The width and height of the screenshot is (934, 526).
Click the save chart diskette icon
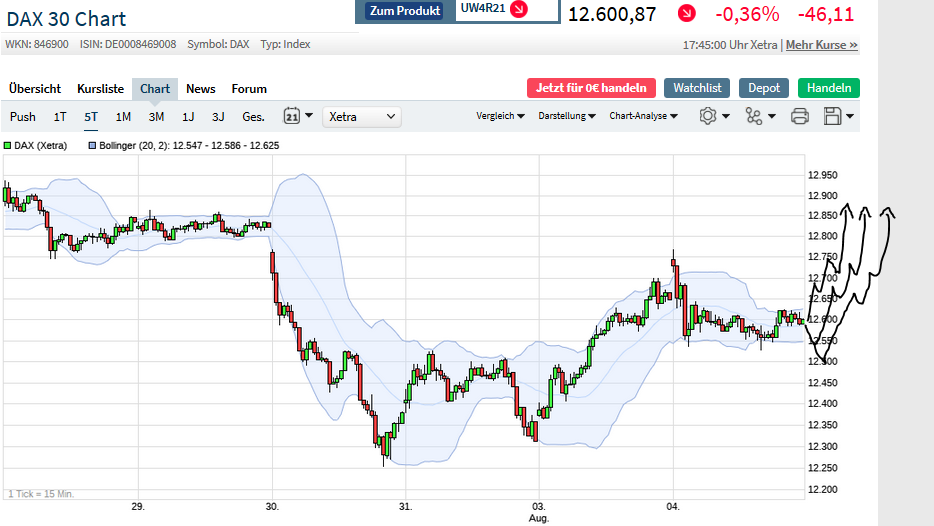(832, 116)
